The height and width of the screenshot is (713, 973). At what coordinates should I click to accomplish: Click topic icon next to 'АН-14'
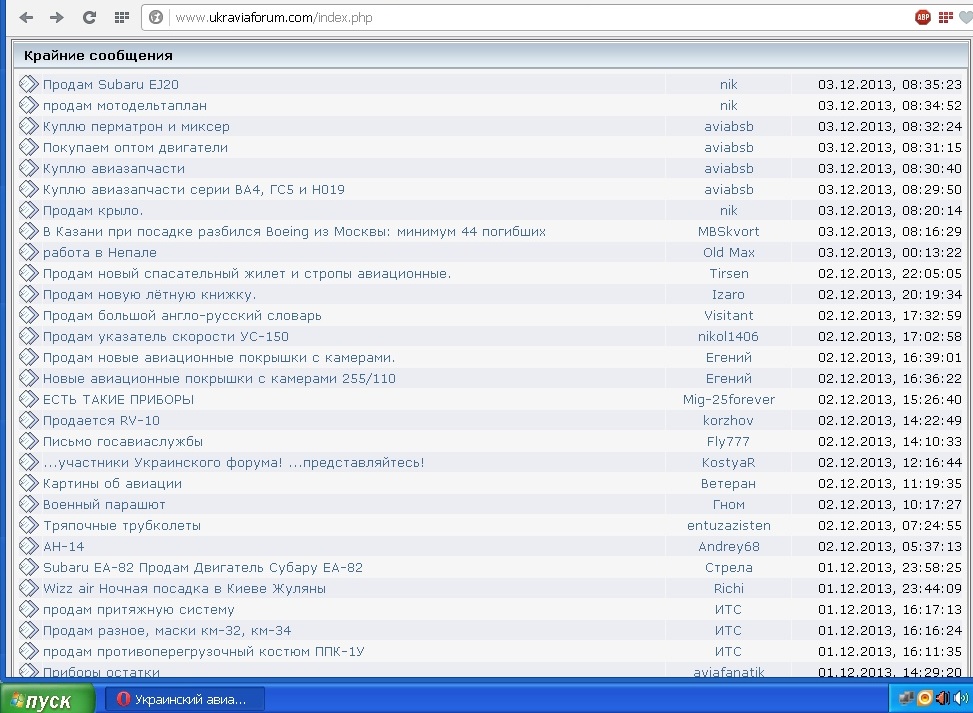click(x=28, y=546)
